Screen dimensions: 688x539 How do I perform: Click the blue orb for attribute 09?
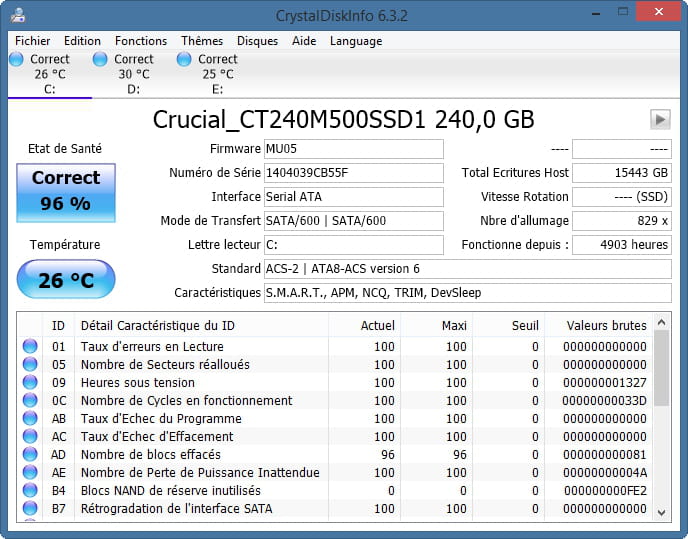coord(30,382)
